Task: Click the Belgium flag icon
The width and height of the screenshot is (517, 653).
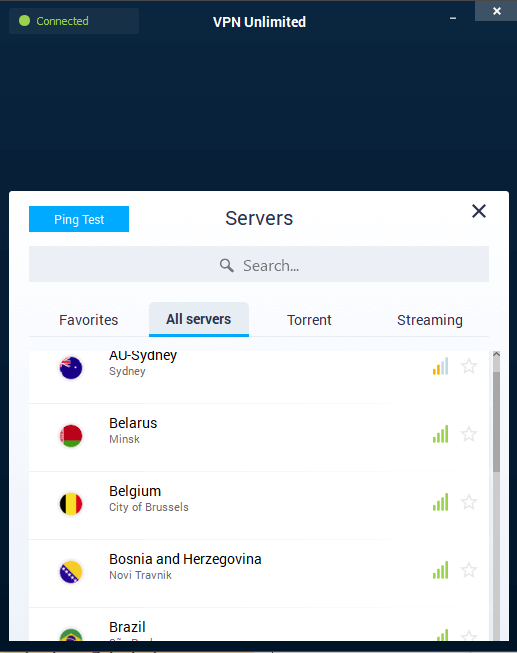Action: pos(71,503)
